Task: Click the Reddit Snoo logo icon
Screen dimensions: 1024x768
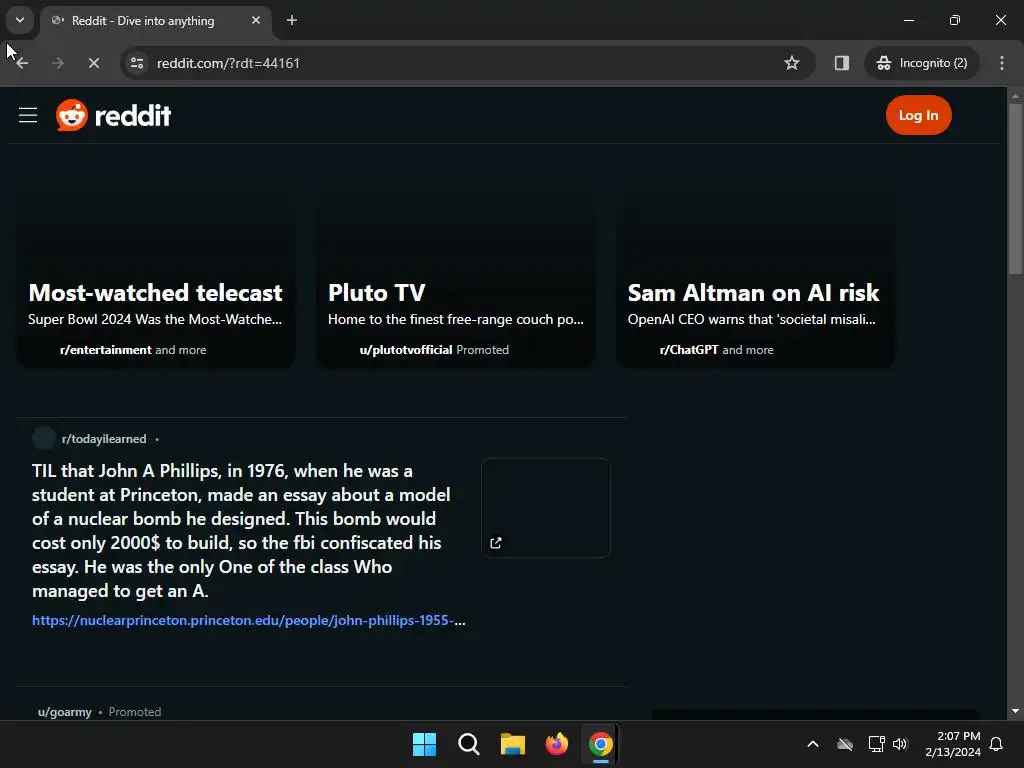Action: coord(72,116)
